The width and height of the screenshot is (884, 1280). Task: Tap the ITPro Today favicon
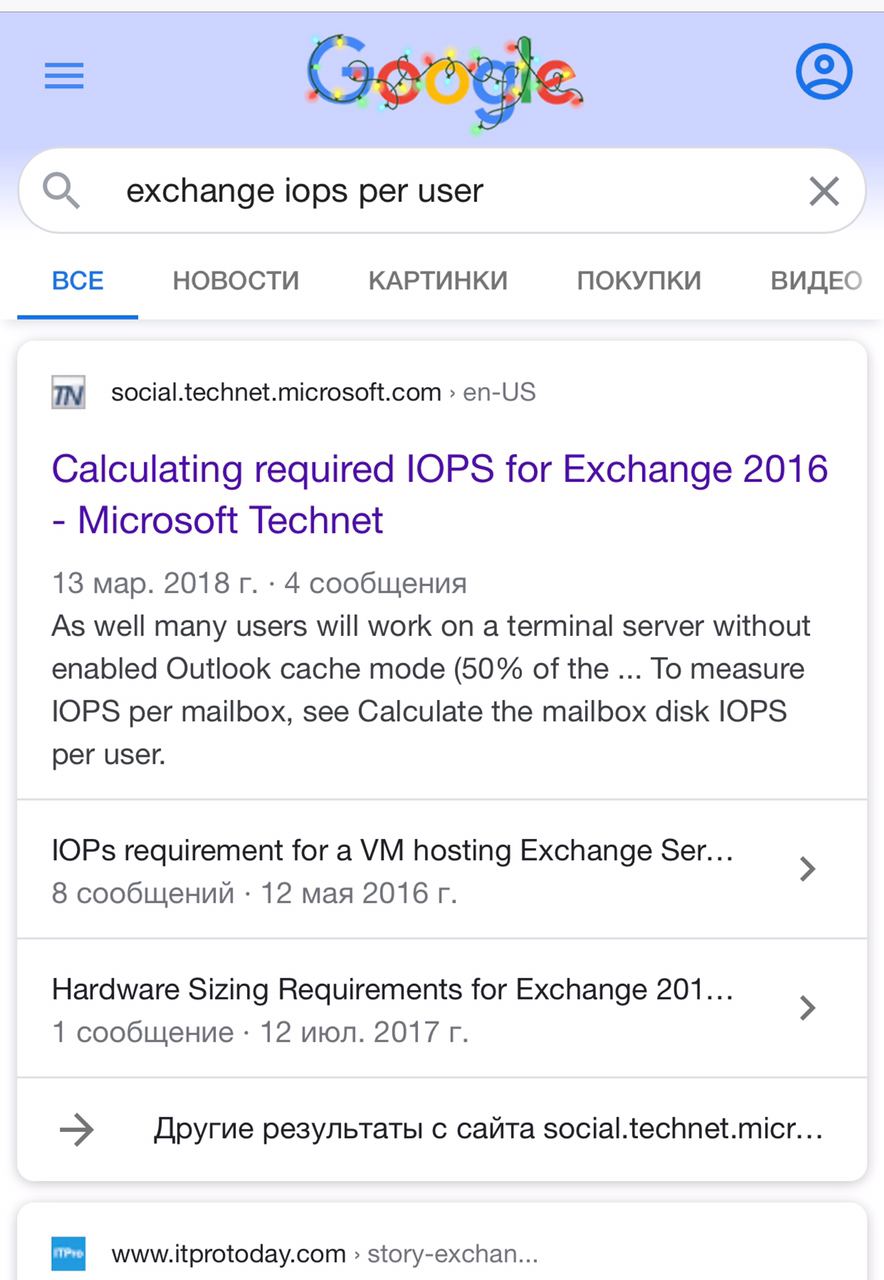coord(69,1253)
